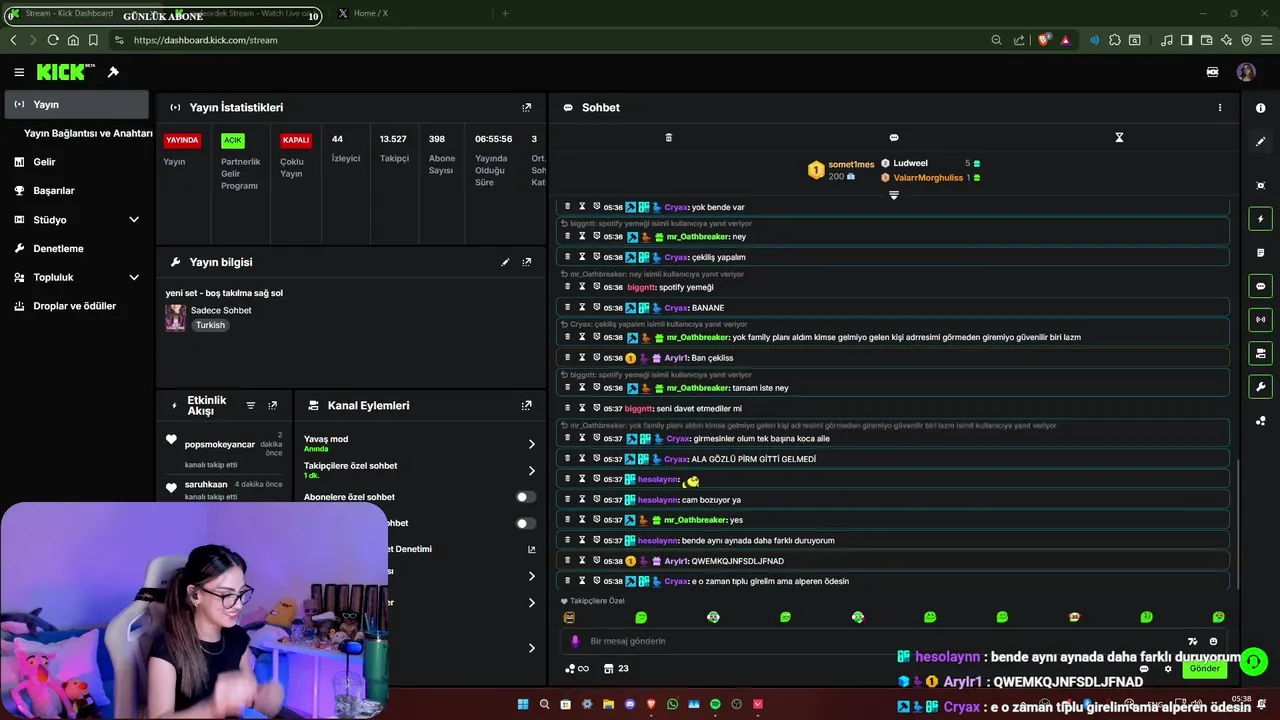Screen dimensions: 1280x720
Task: Edit stream info with the pencil icon
Action: (505, 262)
